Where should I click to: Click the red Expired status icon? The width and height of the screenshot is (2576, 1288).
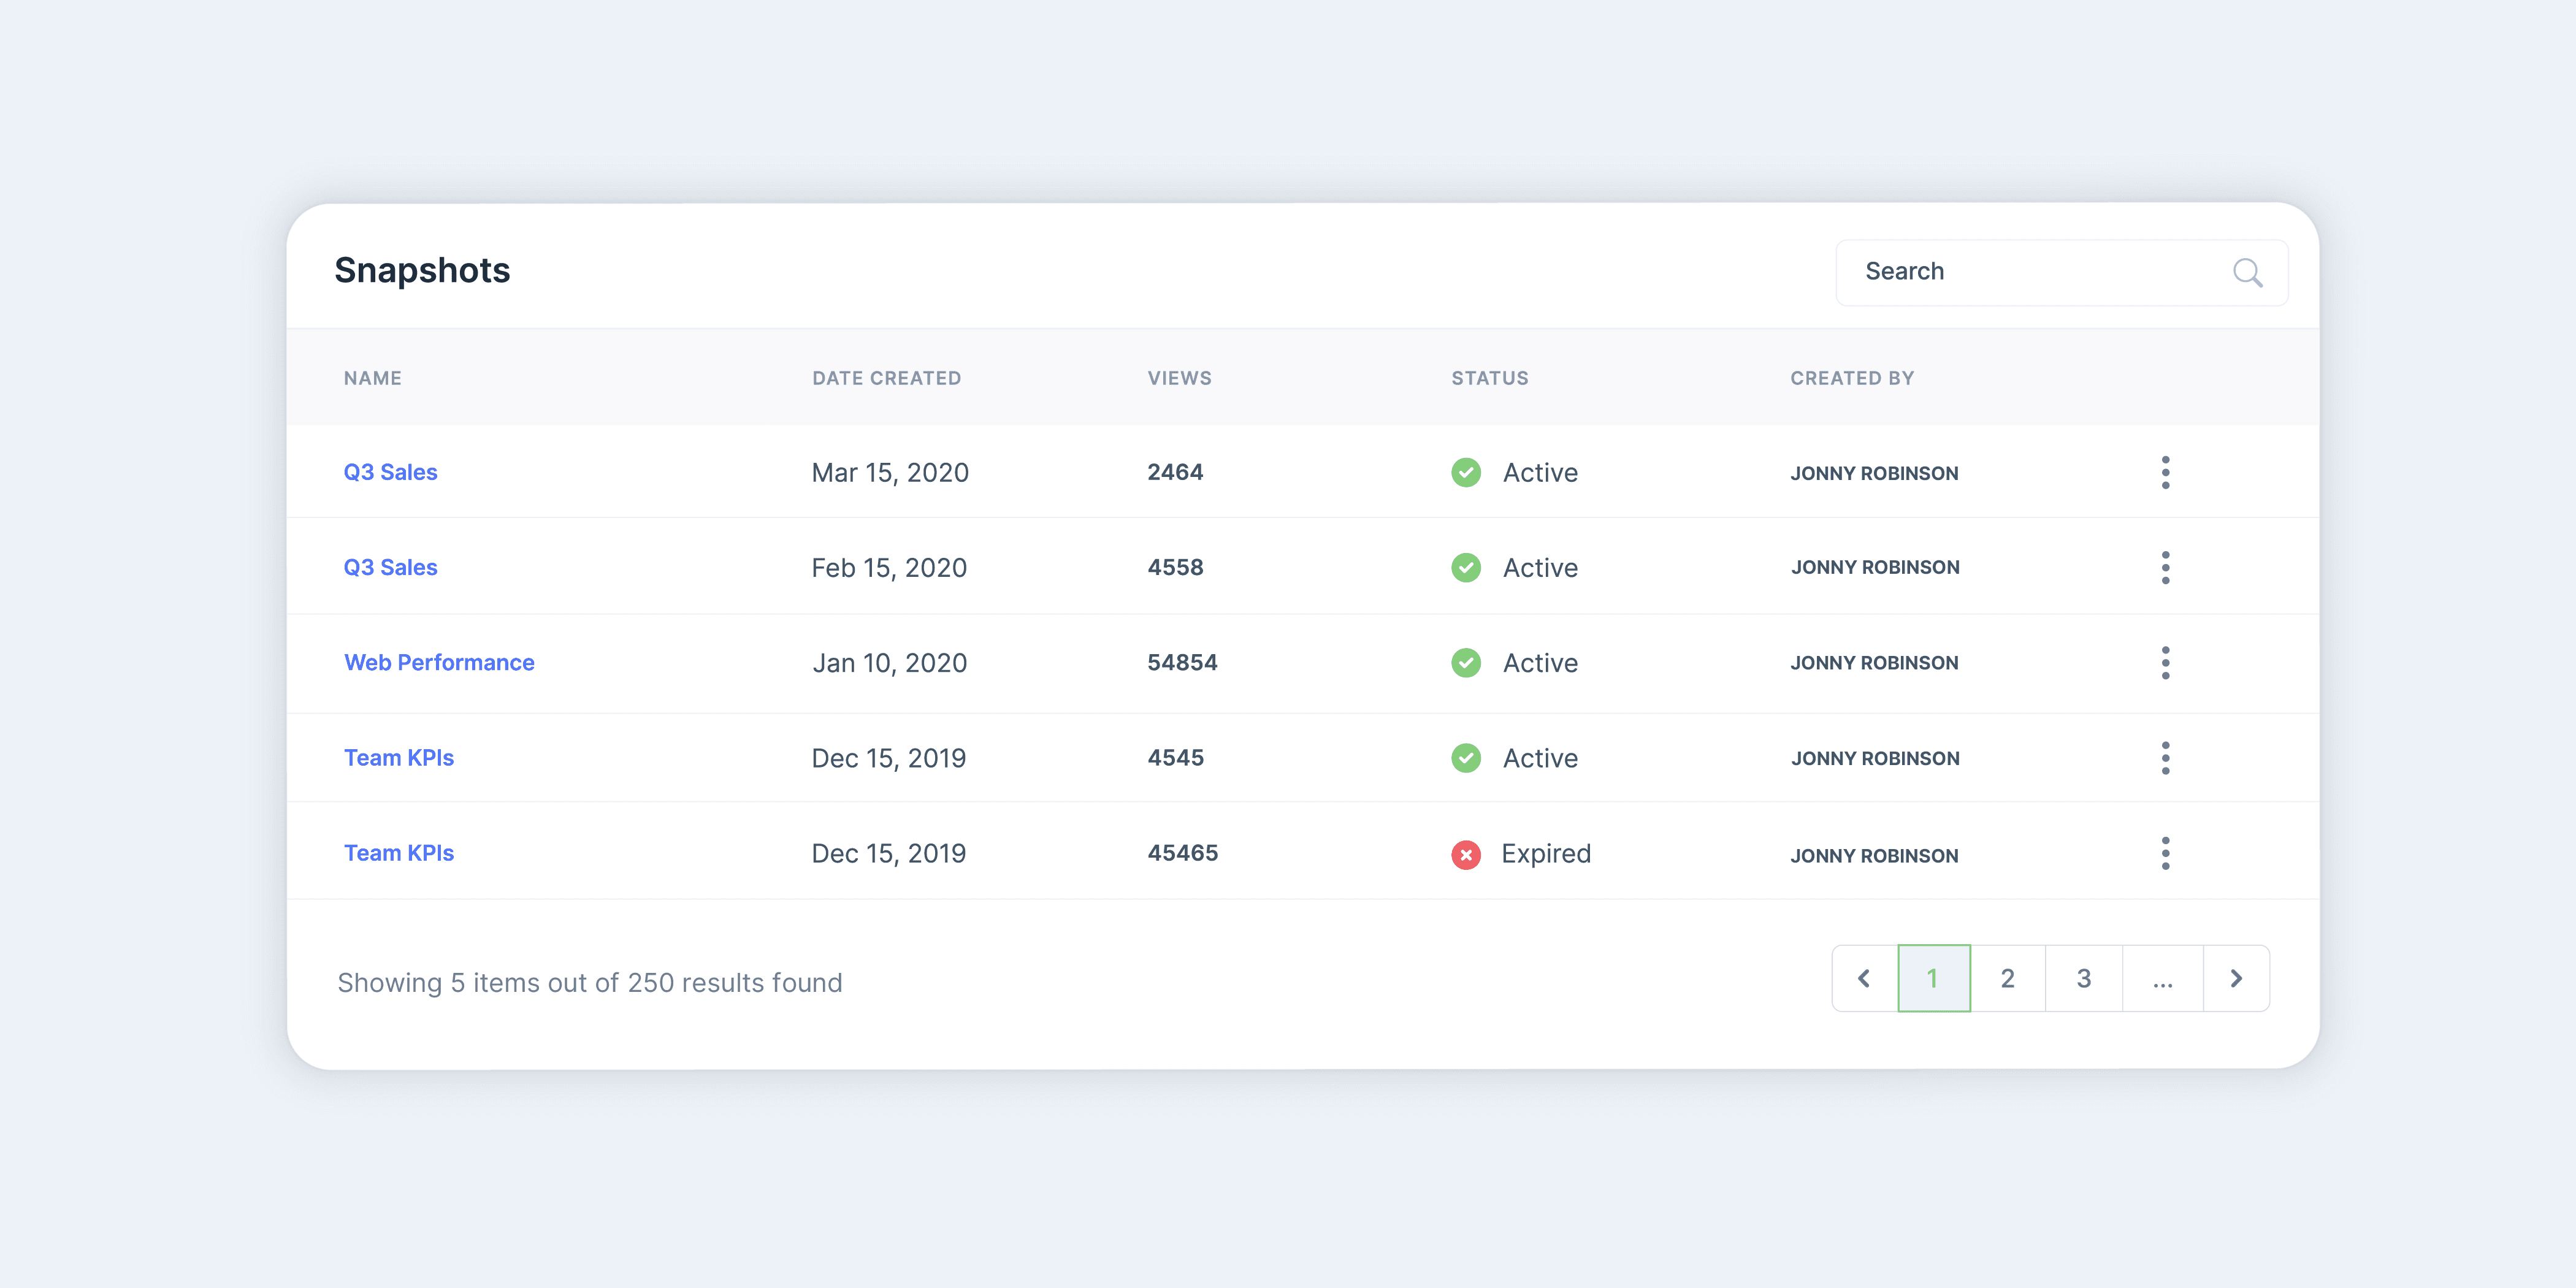click(x=1466, y=854)
